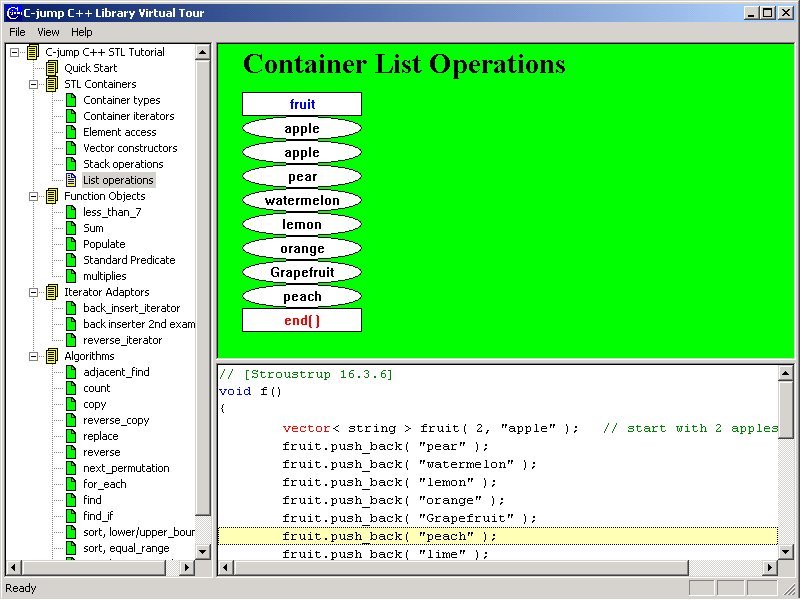Click the tree panel scroll up arrow
Viewport: 800px width, 600px height.
pos(203,52)
